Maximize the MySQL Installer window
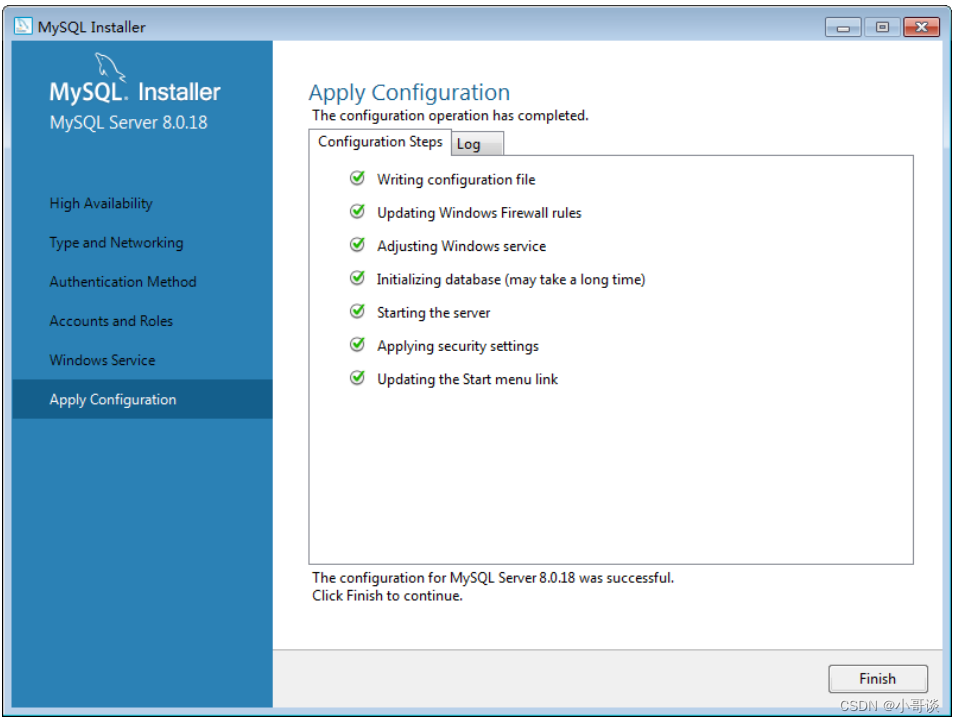This screenshot has width=955, height=723. 882,27
